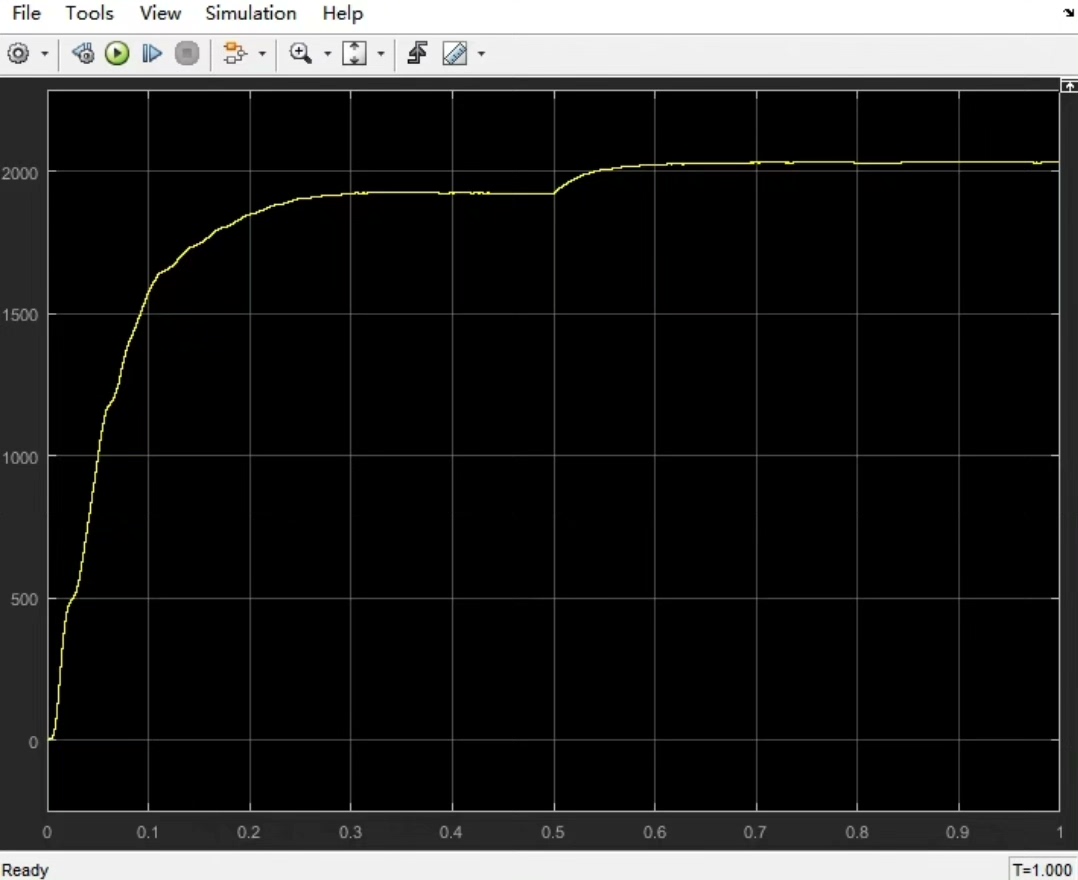Click the Ready status text
This screenshot has height=880, width=1078.
tap(25, 870)
